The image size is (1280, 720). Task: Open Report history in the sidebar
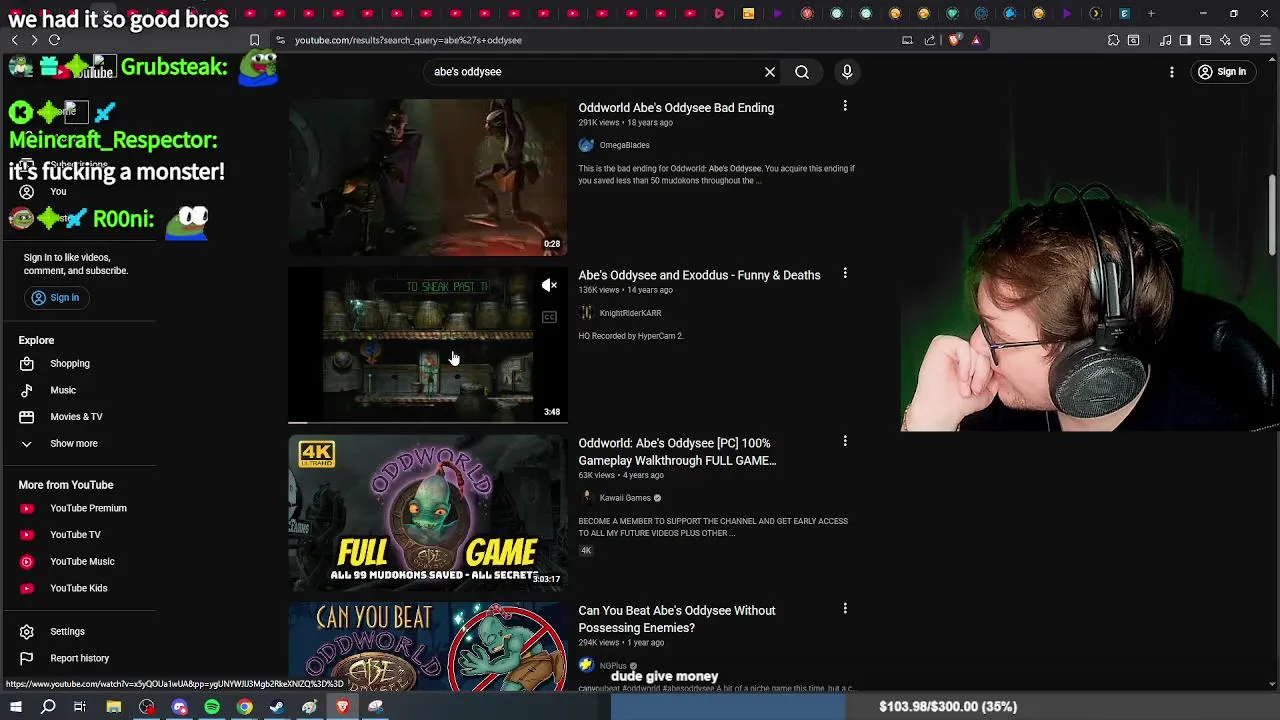tap(78, 658)
